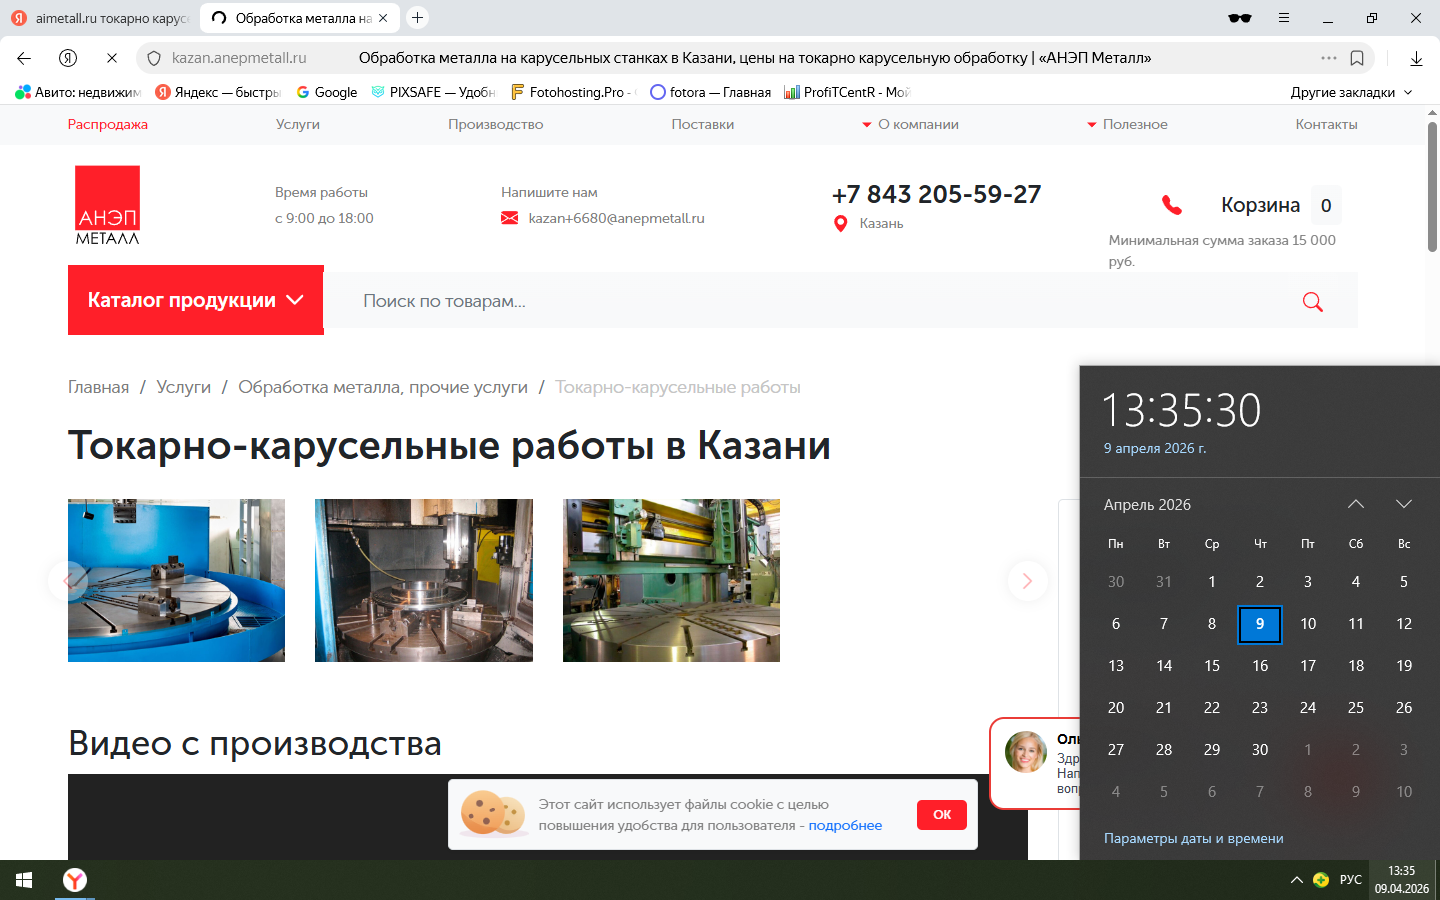1440x900 pixels.
Task: Open the browser downloads panel
Action: coord(1416,58)
